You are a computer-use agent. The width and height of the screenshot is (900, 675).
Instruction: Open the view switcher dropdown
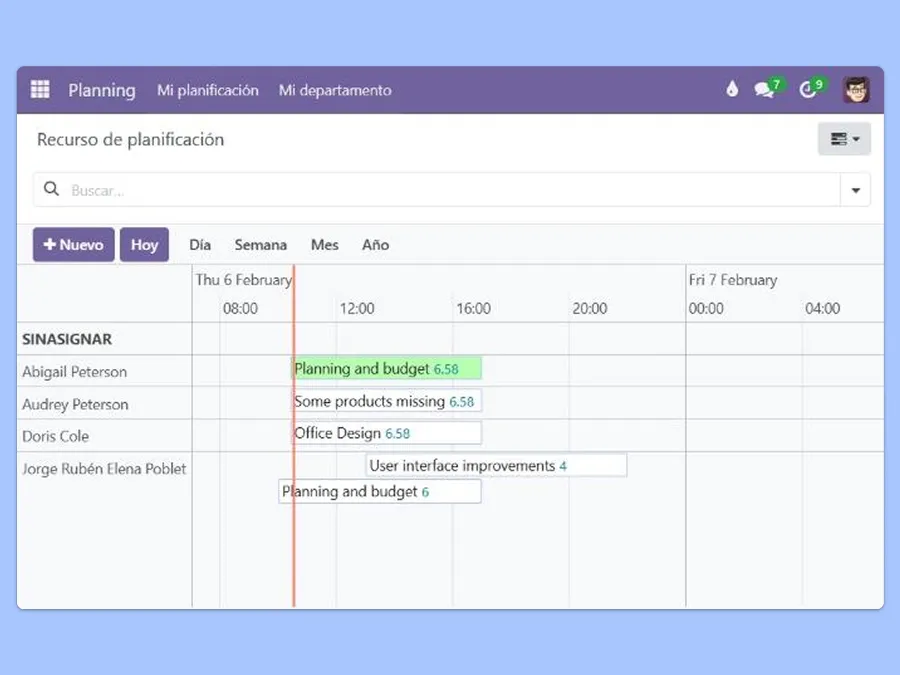pos(855,139)
